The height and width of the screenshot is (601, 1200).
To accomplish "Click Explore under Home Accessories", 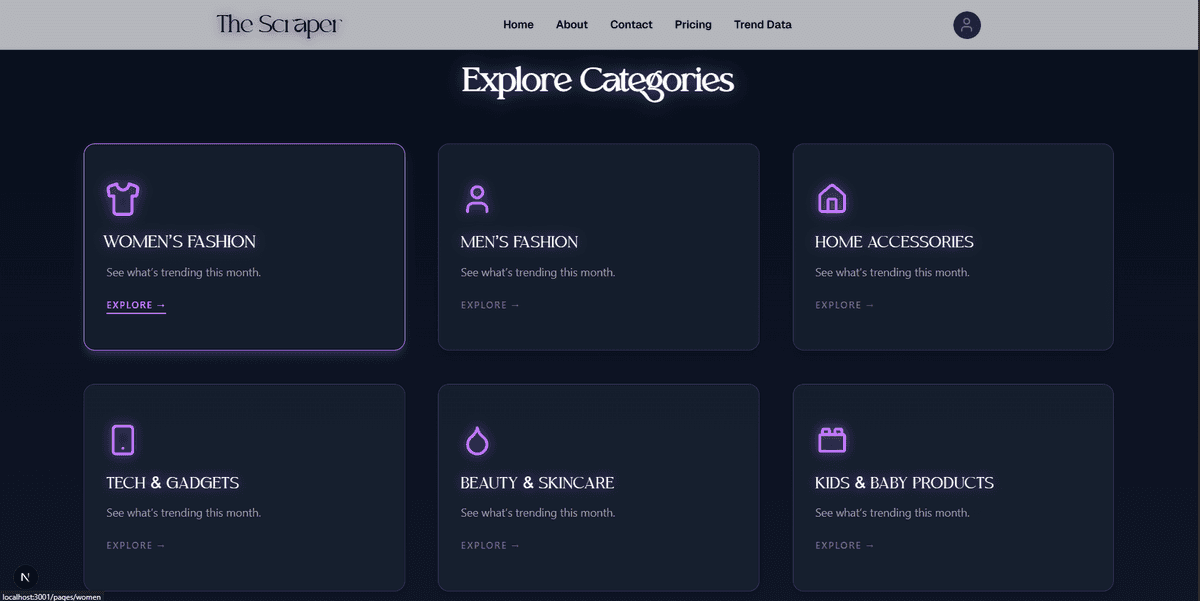I will (x=844, y=304).
